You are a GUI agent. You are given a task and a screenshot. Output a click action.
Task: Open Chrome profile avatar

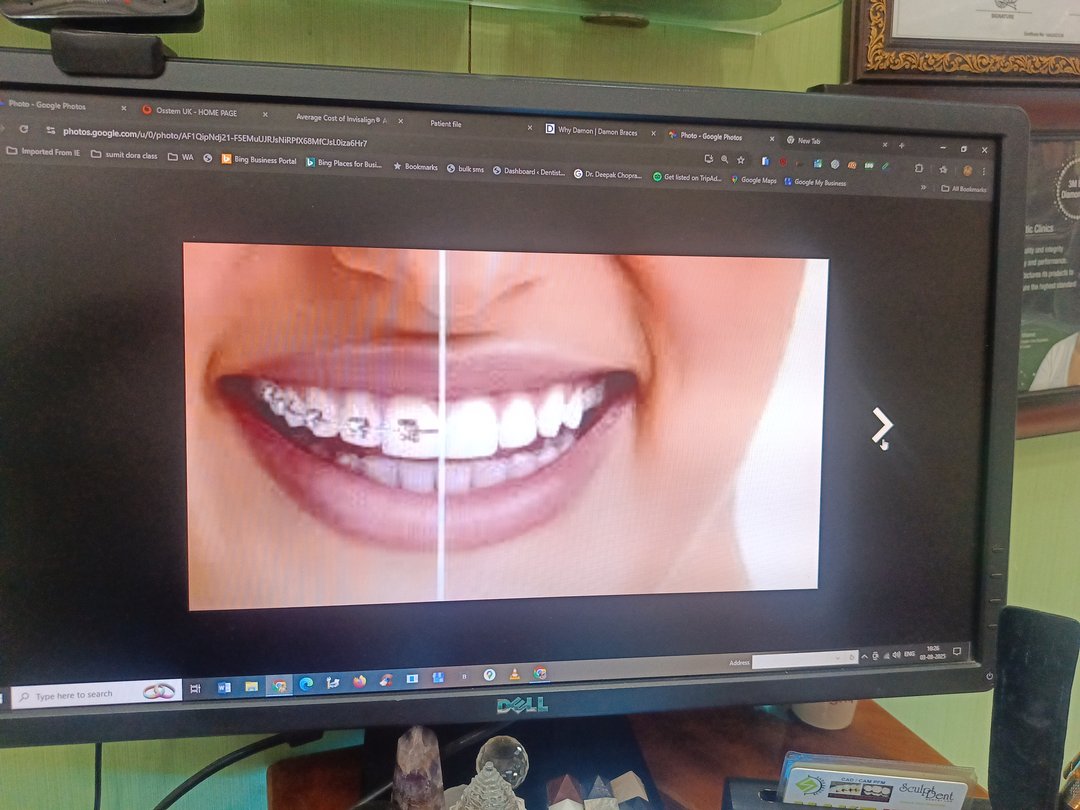click(x=967, y=170)
